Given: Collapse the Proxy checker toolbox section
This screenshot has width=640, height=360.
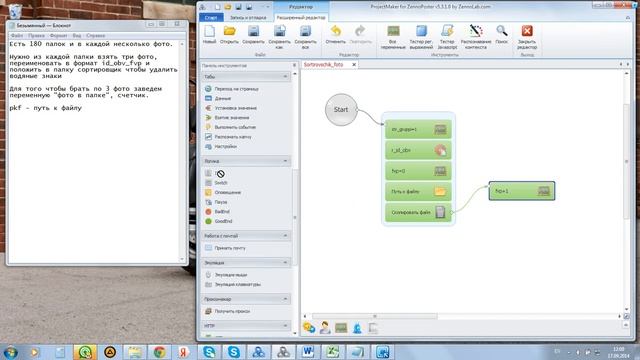Looking at the screenshot, I should 285,299.
